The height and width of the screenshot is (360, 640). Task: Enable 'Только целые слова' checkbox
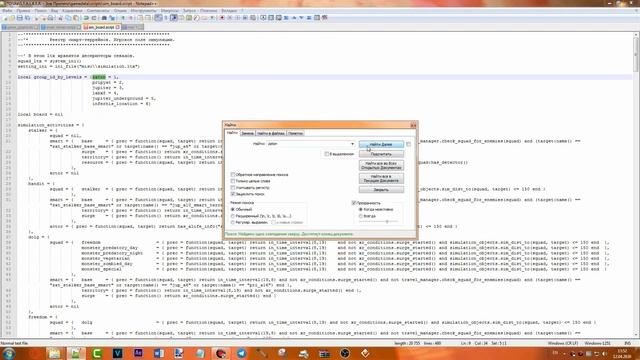pyautogui.click(x=233, y=181)
